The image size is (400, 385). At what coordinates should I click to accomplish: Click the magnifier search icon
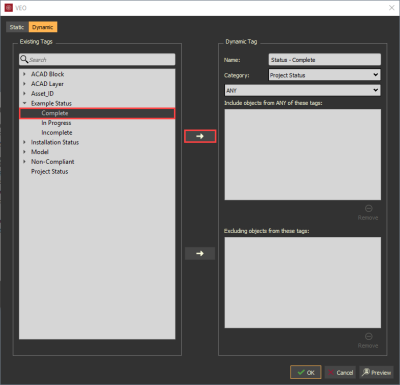pos(24,59)
